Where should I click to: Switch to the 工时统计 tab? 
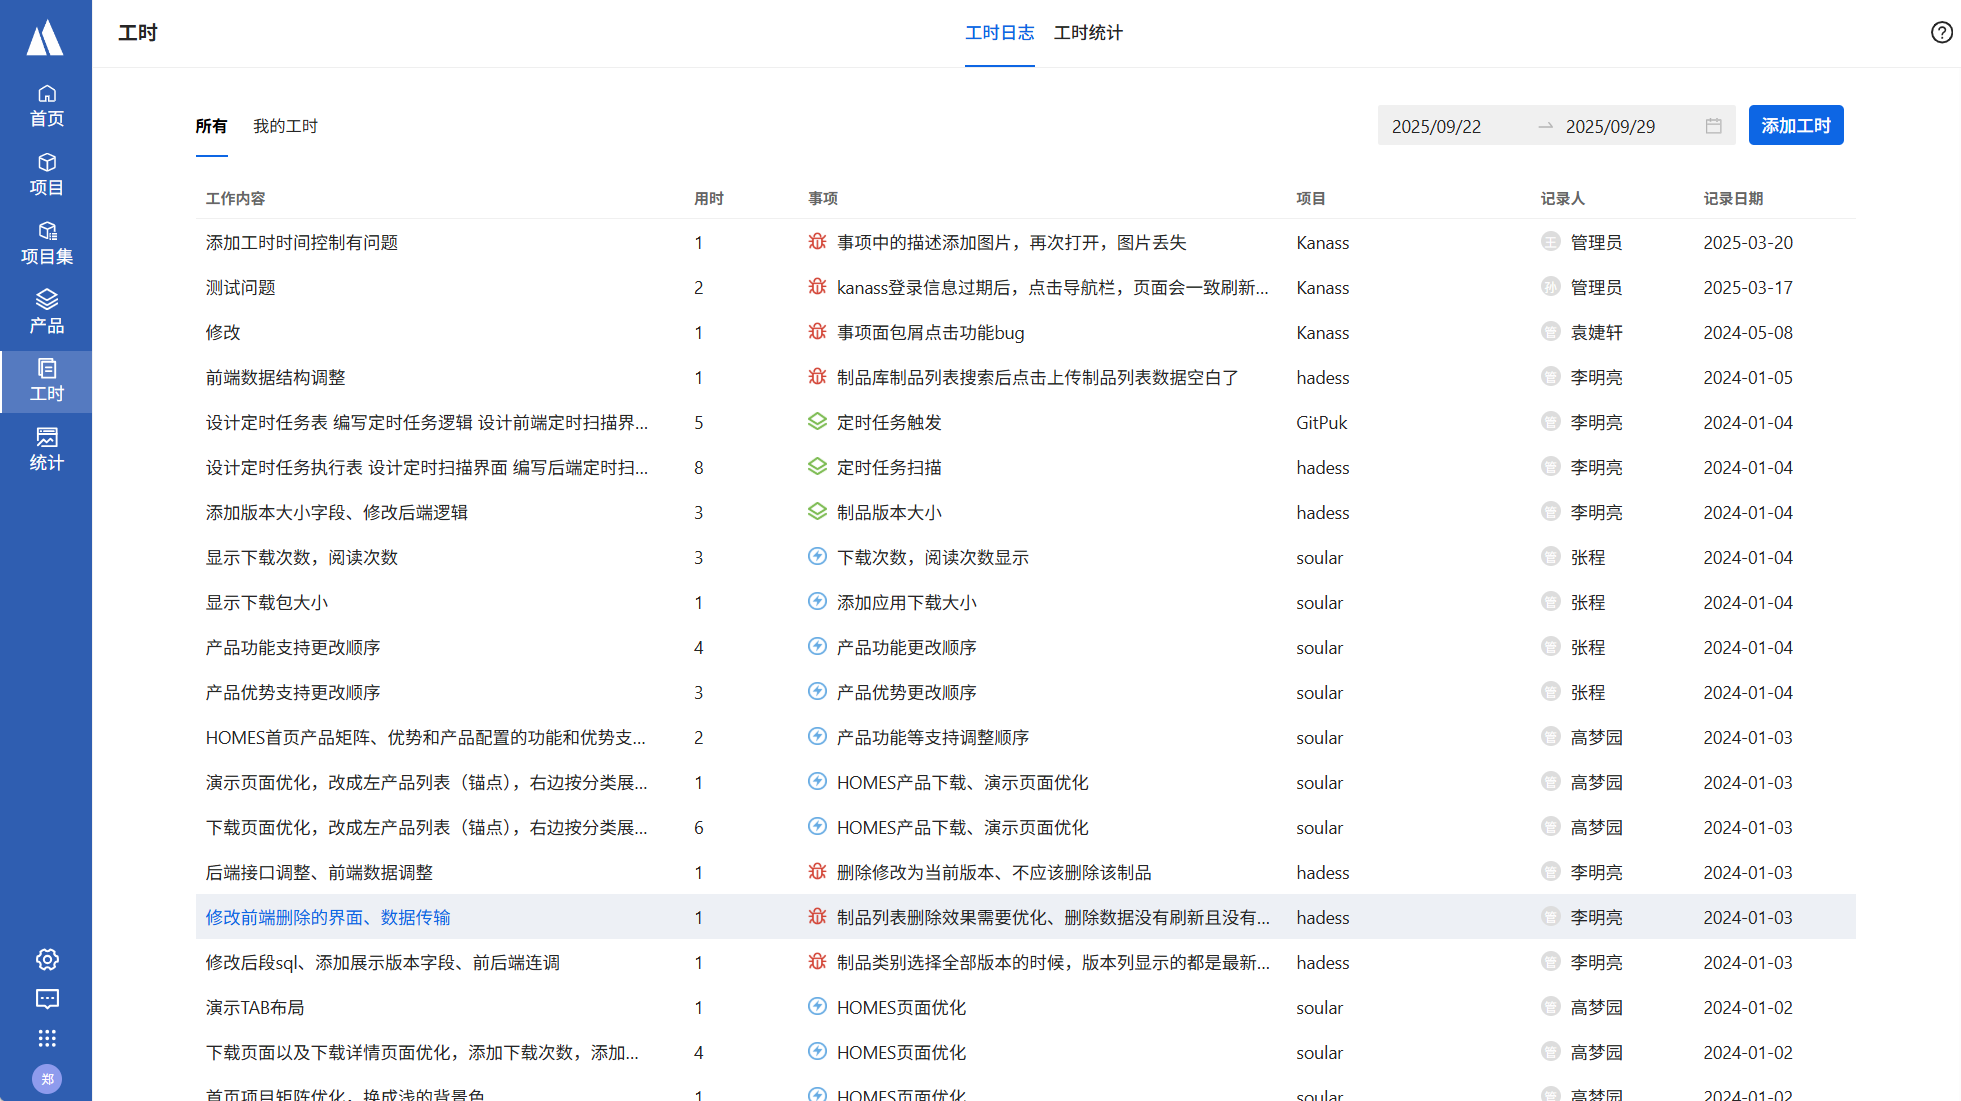pos(1088,33)
